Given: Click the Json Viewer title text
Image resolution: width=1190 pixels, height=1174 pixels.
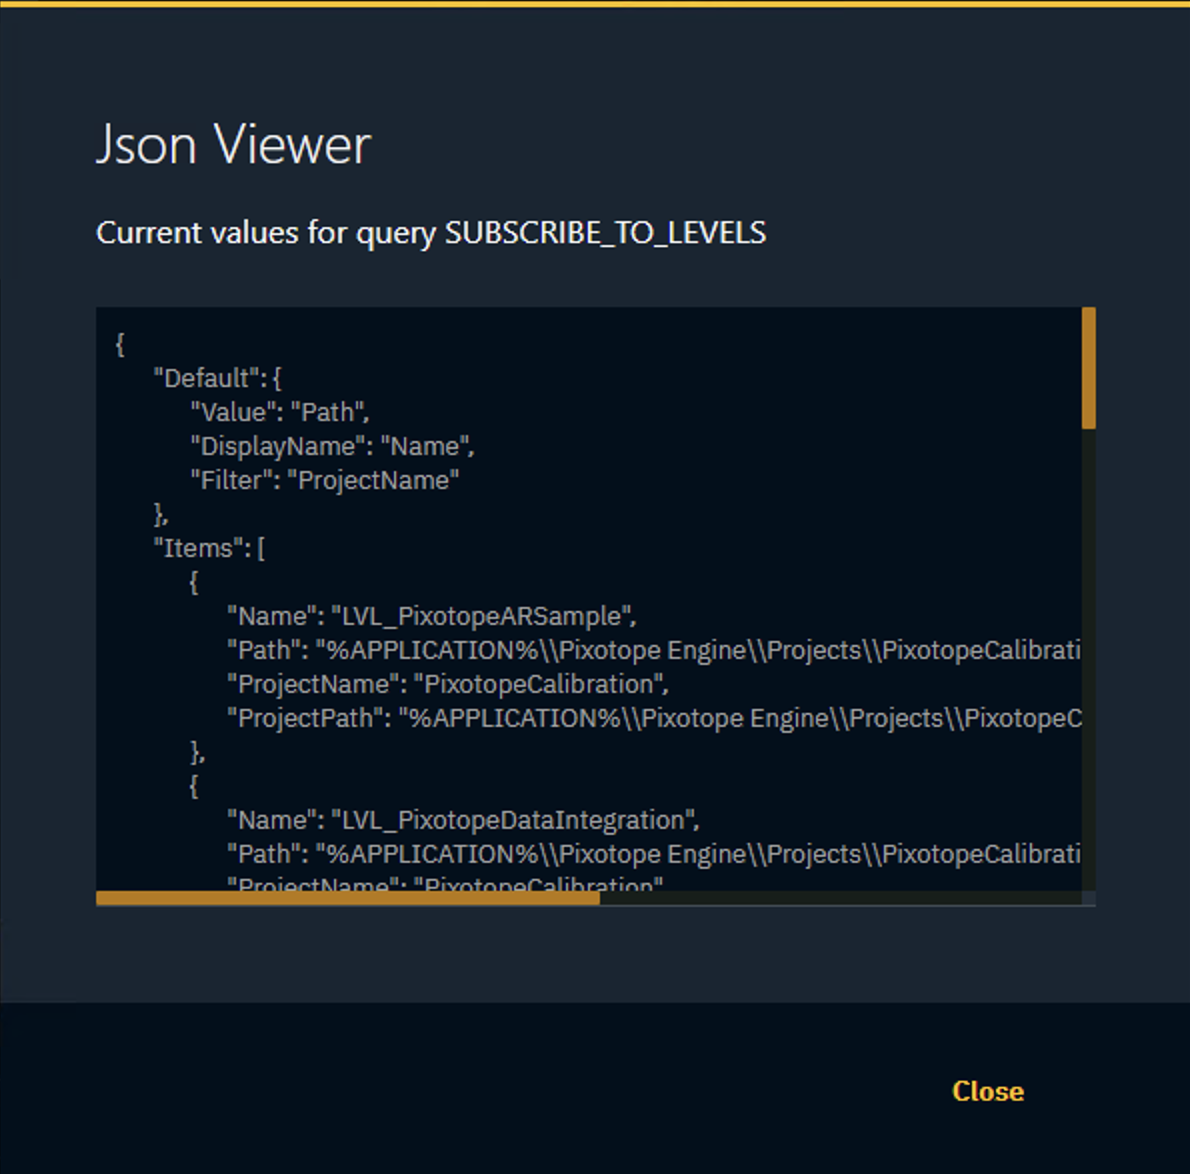Looking at the screenshot, I should (x=233, y=144).
